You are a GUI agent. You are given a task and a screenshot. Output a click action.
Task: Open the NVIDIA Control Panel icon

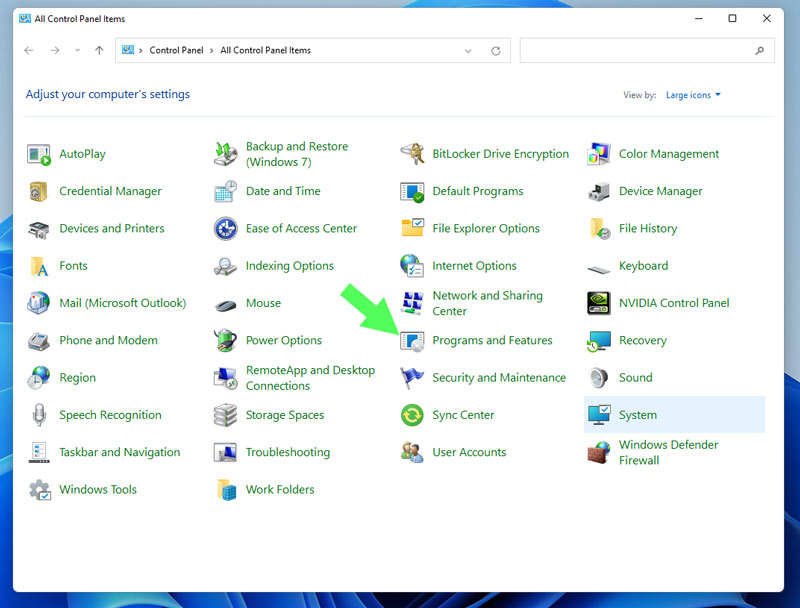pyautogui.click(x=599, y=303)
